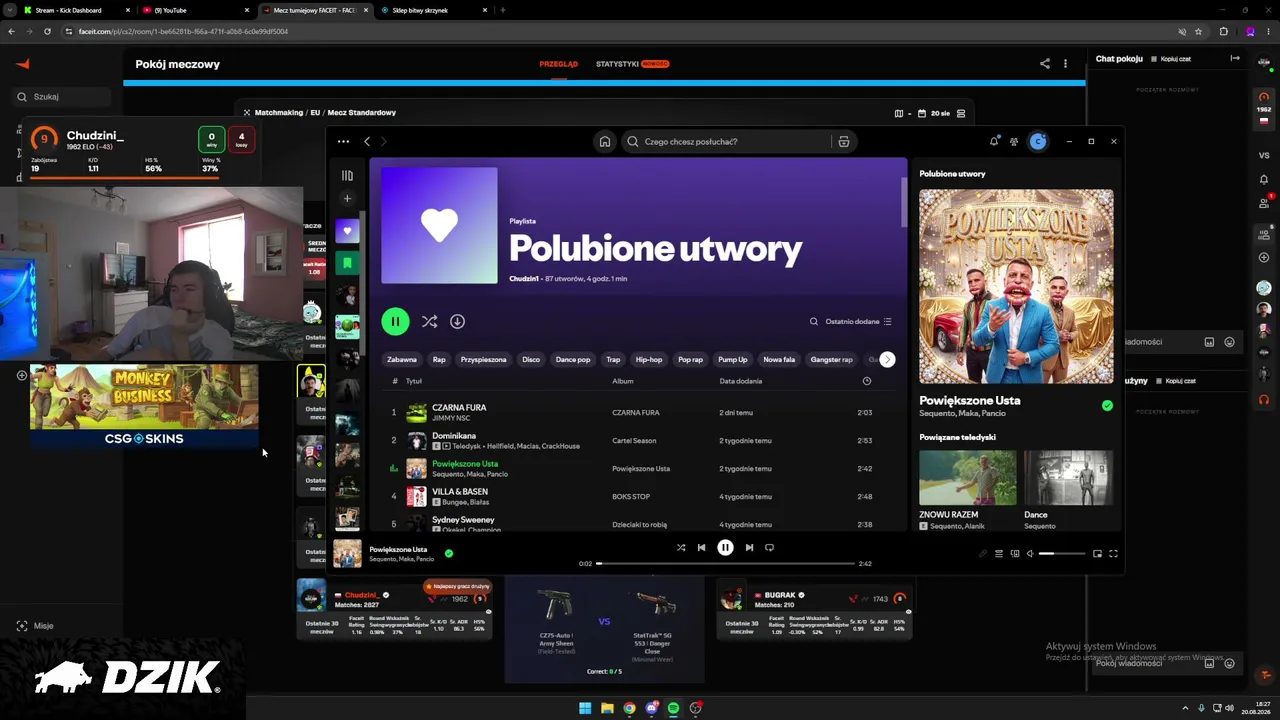Open Chrome extensions puzzle icon
Screen dimensions: 1280x720
coord(1223,31)
